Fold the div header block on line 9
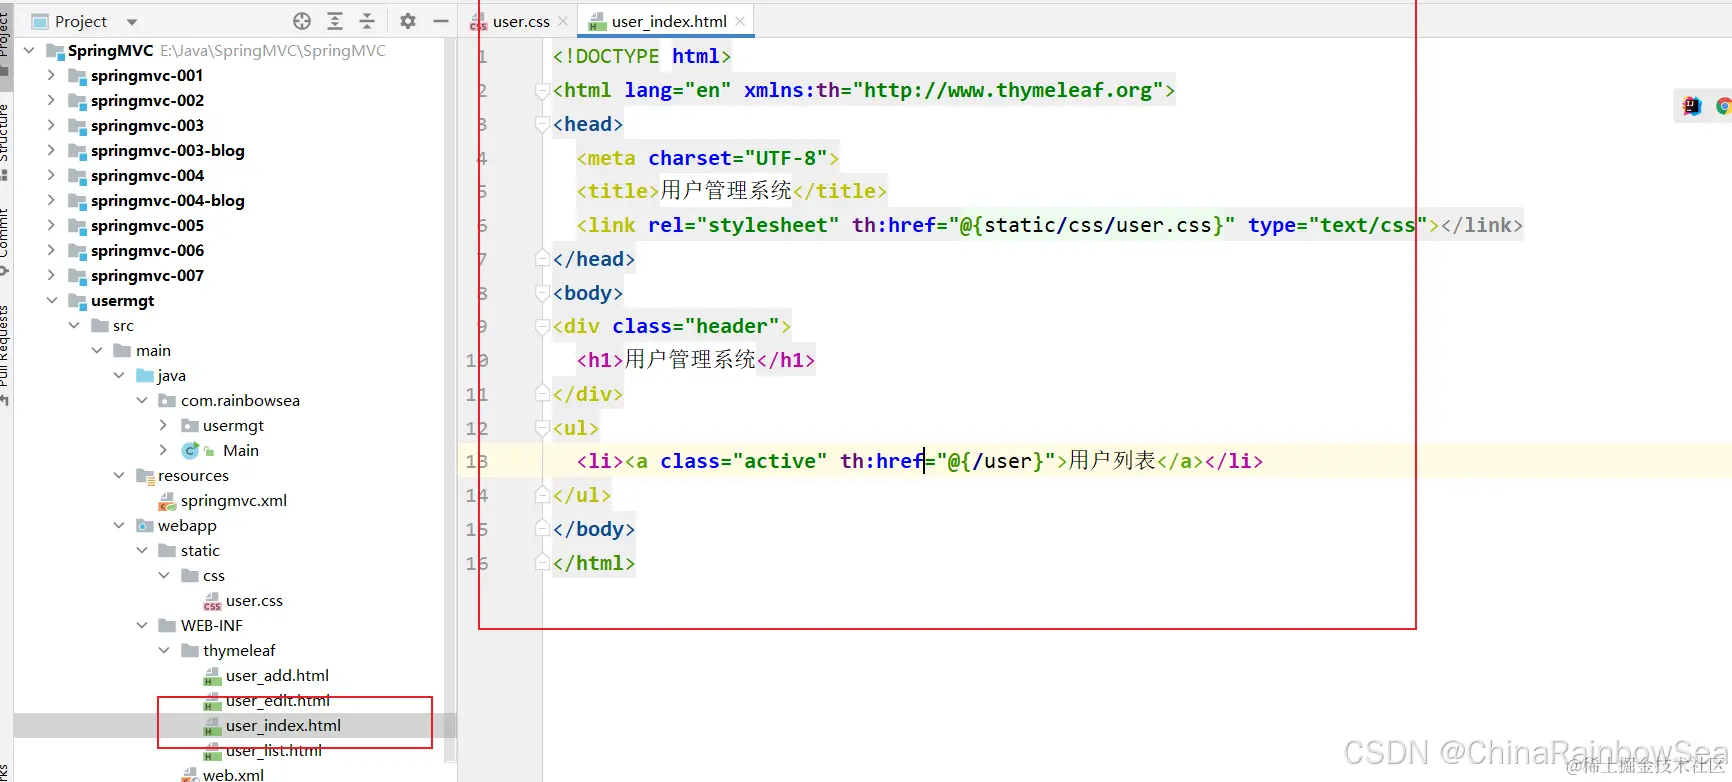Image resolution: width=1732 pixels, height=782 pixels. point(542,327)
